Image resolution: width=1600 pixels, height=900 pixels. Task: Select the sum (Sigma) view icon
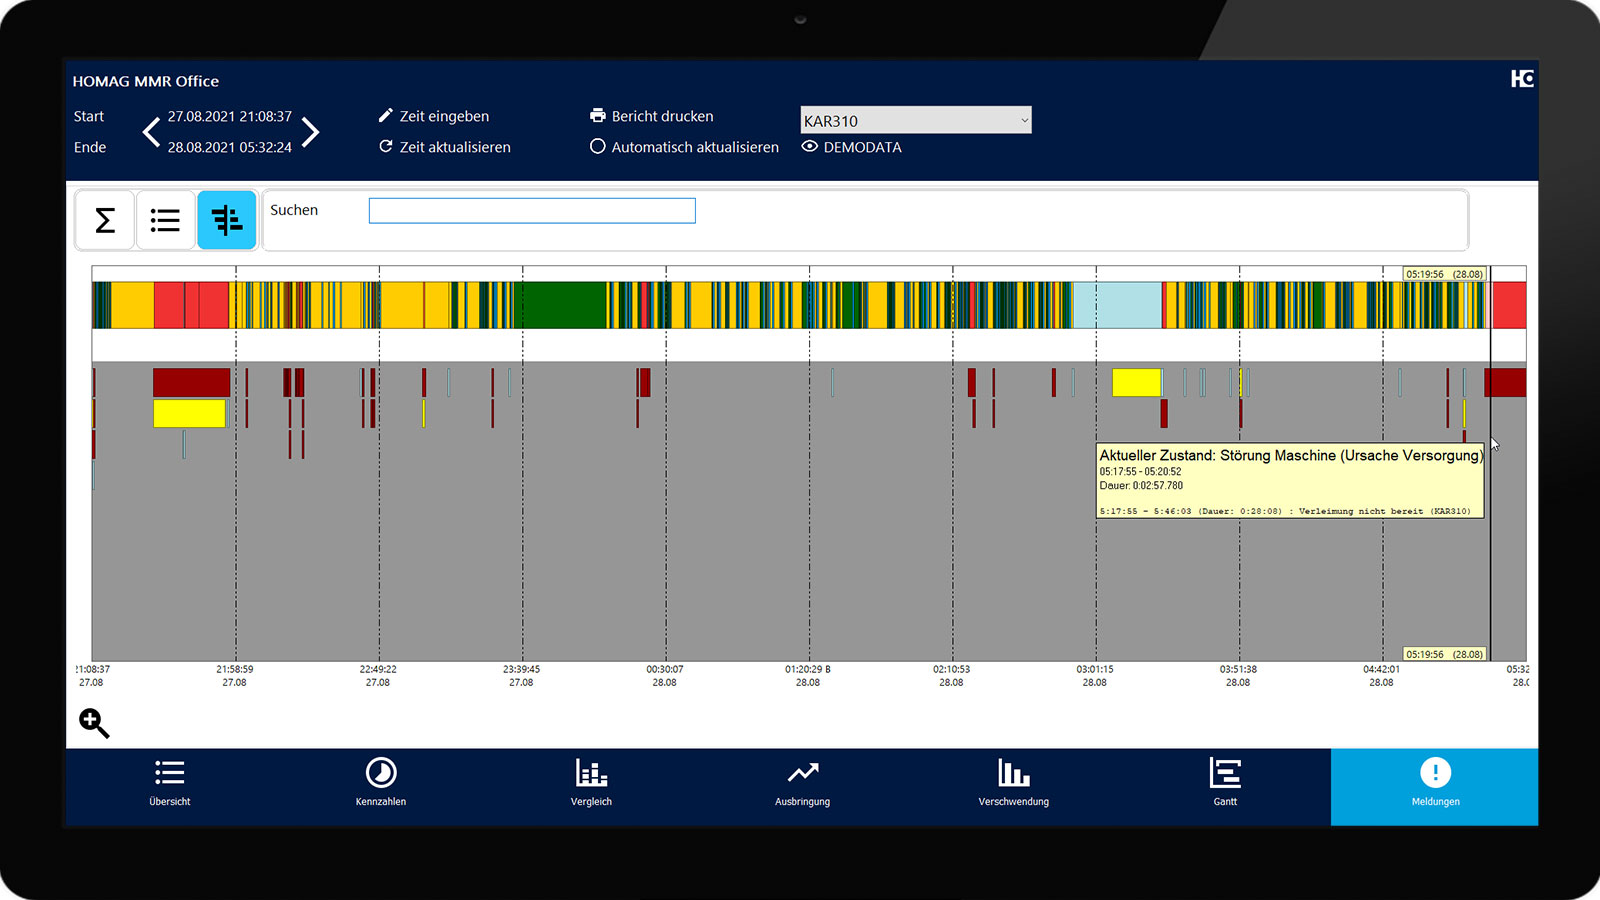pos(105,220)
